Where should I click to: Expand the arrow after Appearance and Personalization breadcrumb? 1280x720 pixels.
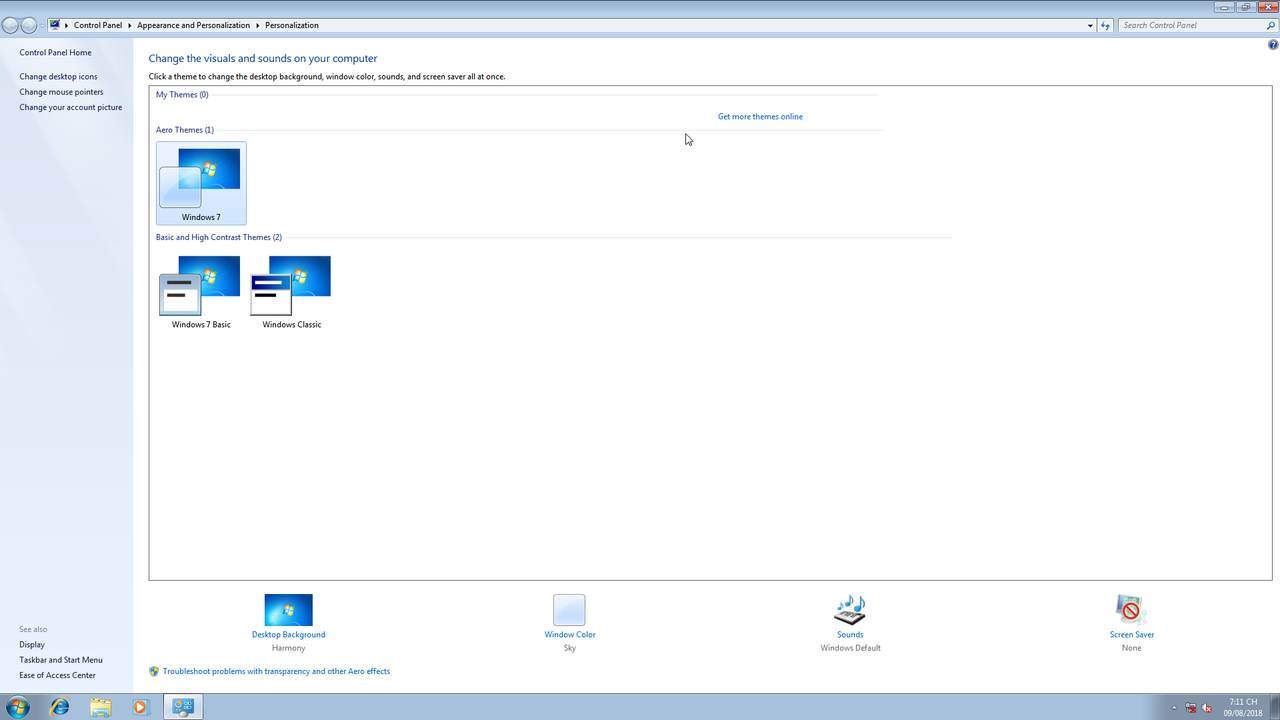point(258,25)
